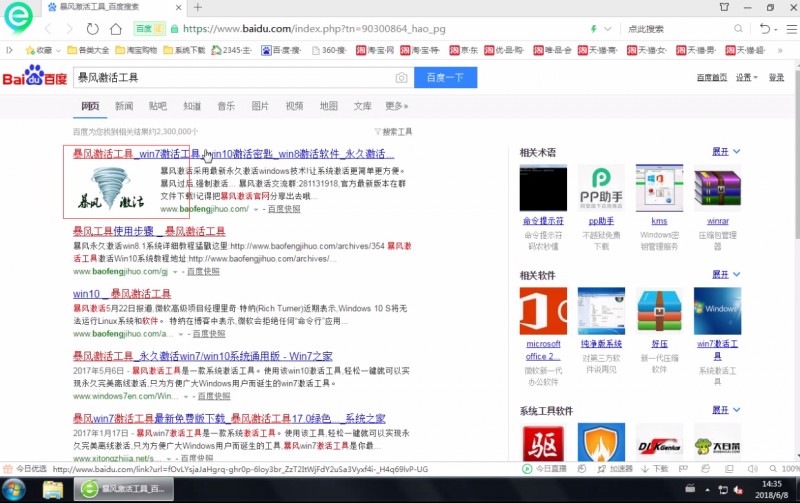Click the muted volume tray icon

click(x=738, y=490)
